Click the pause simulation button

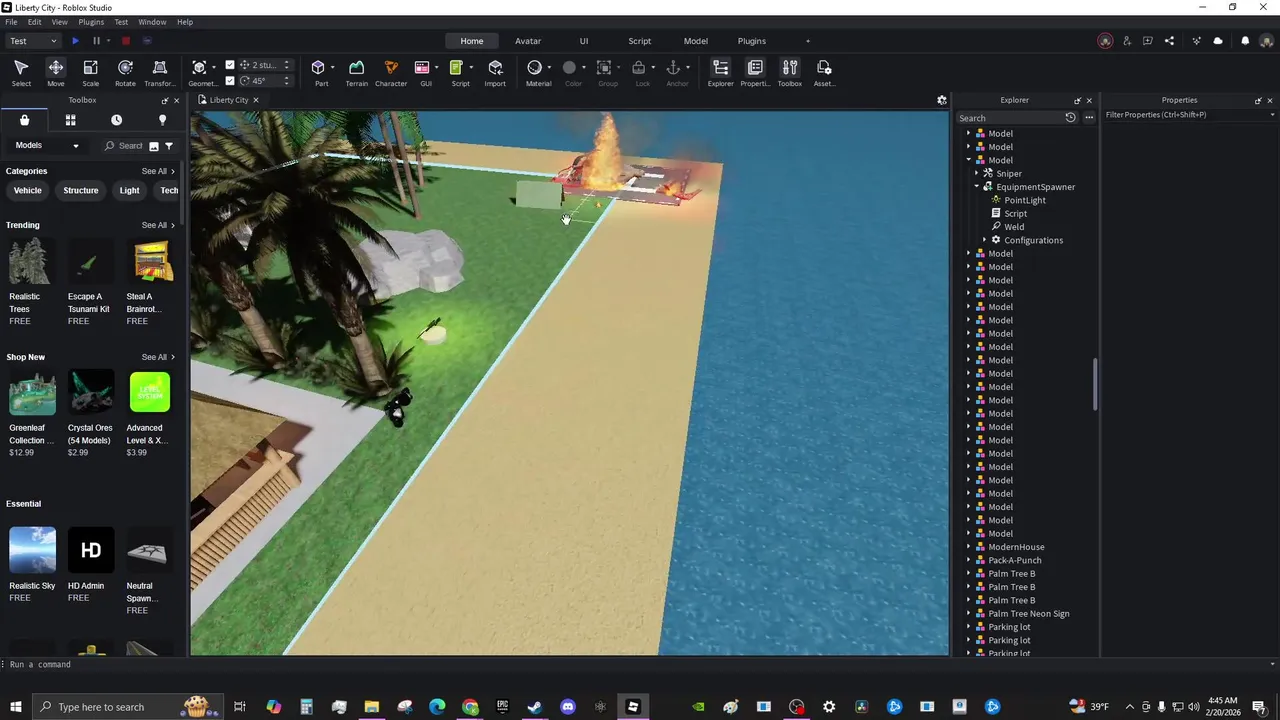coord(96,41)
